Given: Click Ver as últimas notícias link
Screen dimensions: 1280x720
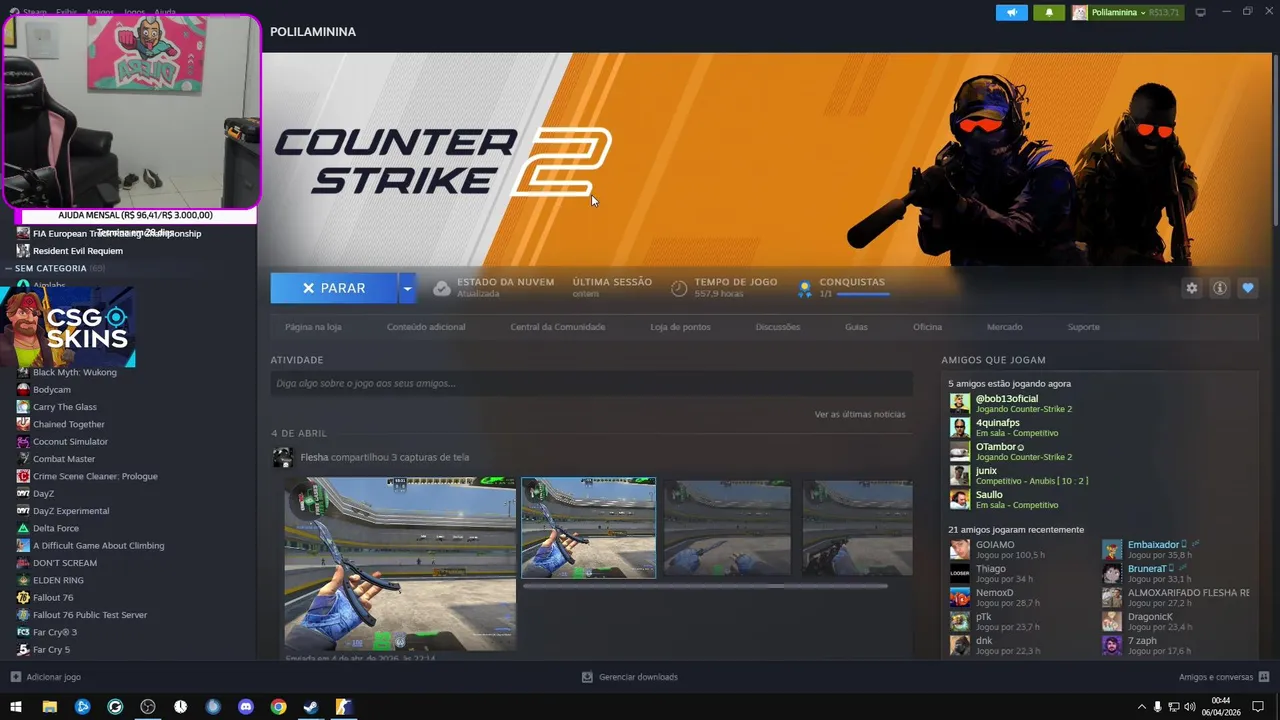Looking at the screenshot, I should [860, 414].
